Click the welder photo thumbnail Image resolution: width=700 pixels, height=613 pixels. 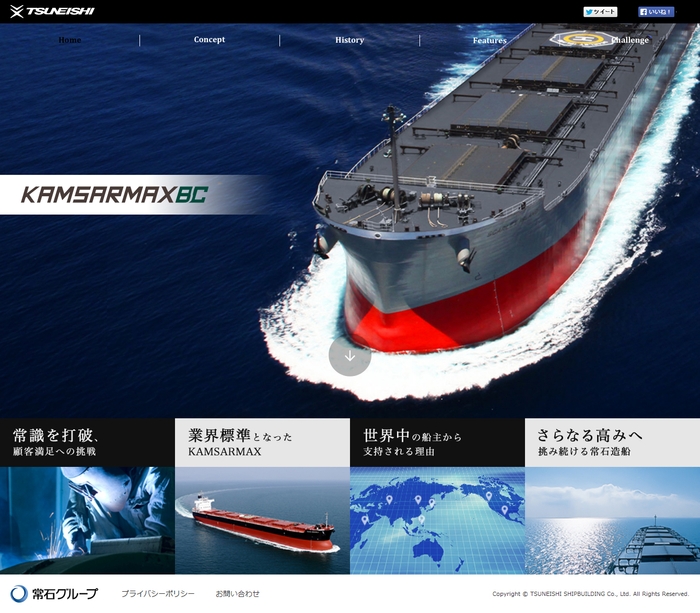click(x=88, y=521)
